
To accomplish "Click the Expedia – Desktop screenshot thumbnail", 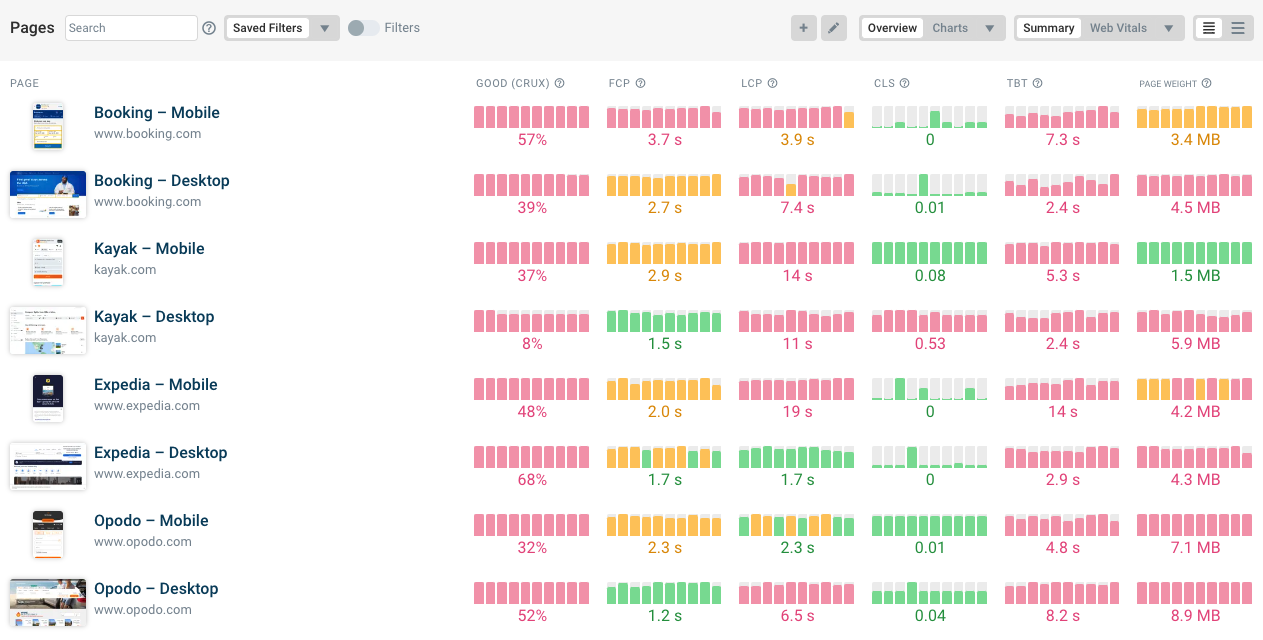I will click(48, 466).
